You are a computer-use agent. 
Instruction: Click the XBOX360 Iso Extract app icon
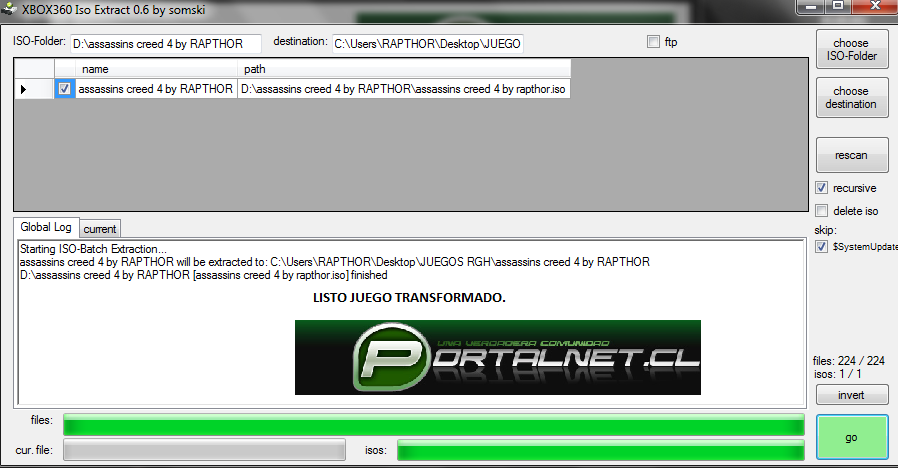(x=9, y=9)
